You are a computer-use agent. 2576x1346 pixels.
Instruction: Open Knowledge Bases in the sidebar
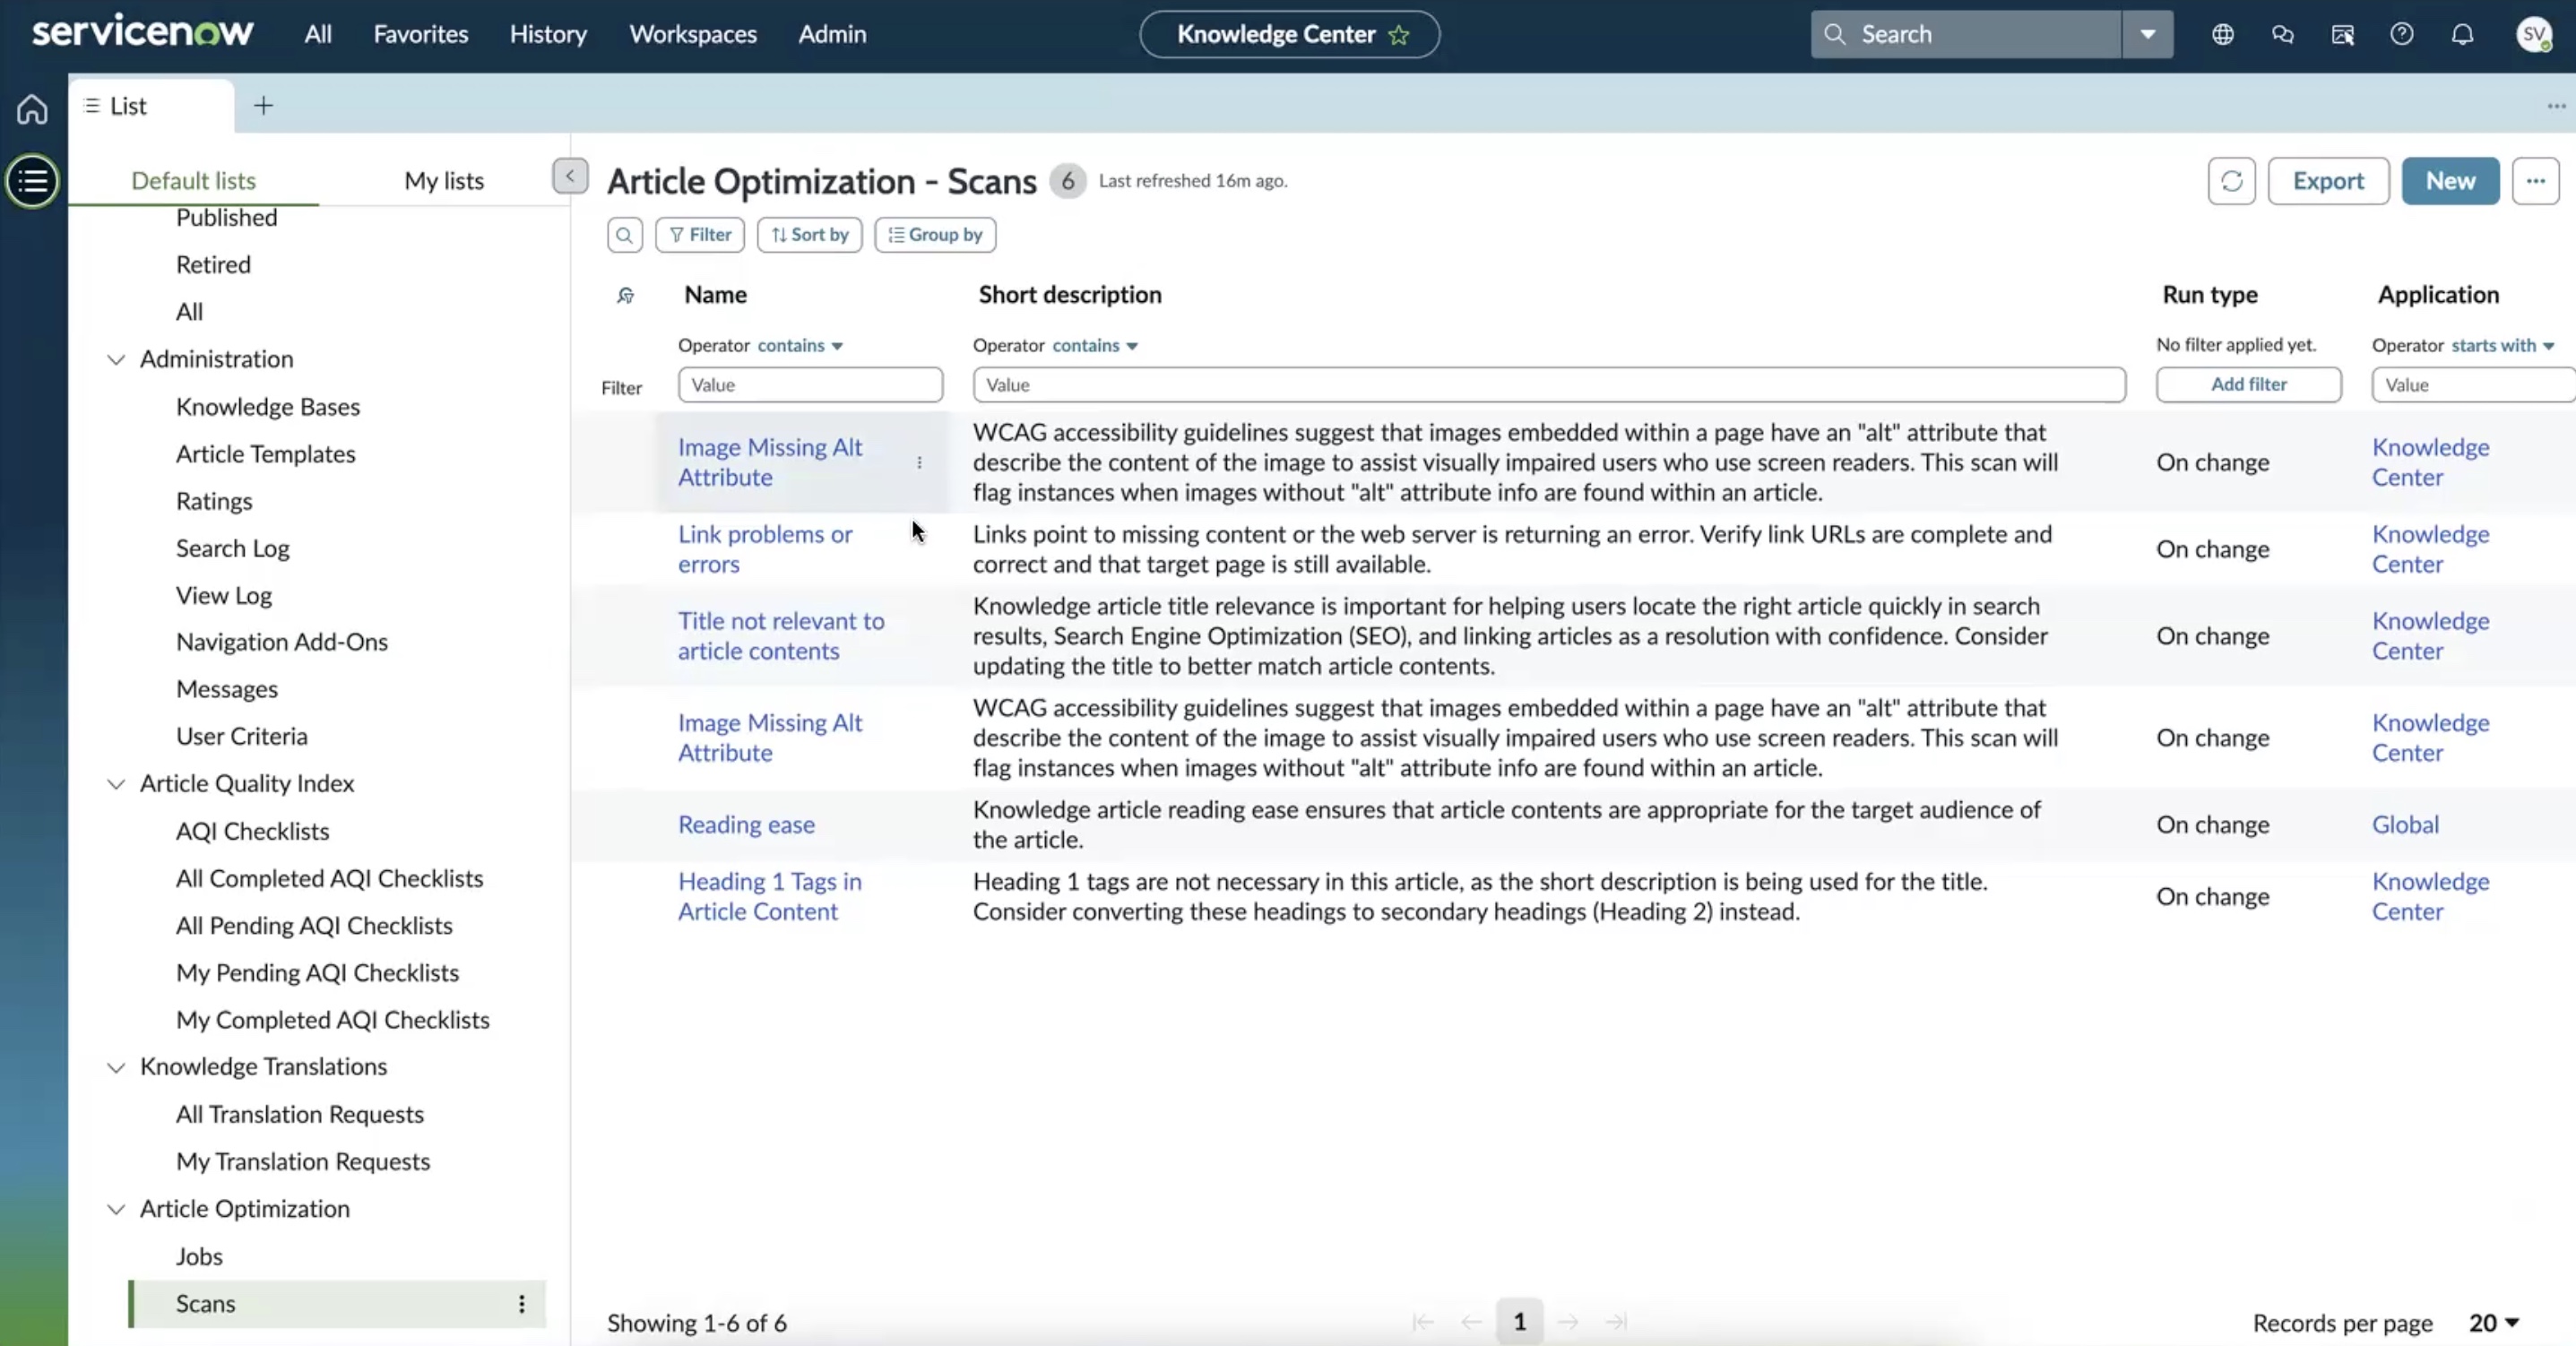[x=268, y=407]
